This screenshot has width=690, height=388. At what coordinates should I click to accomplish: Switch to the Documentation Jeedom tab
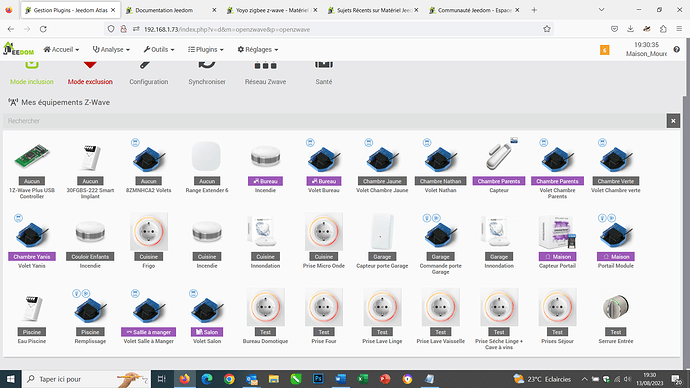tap(171, 10)
